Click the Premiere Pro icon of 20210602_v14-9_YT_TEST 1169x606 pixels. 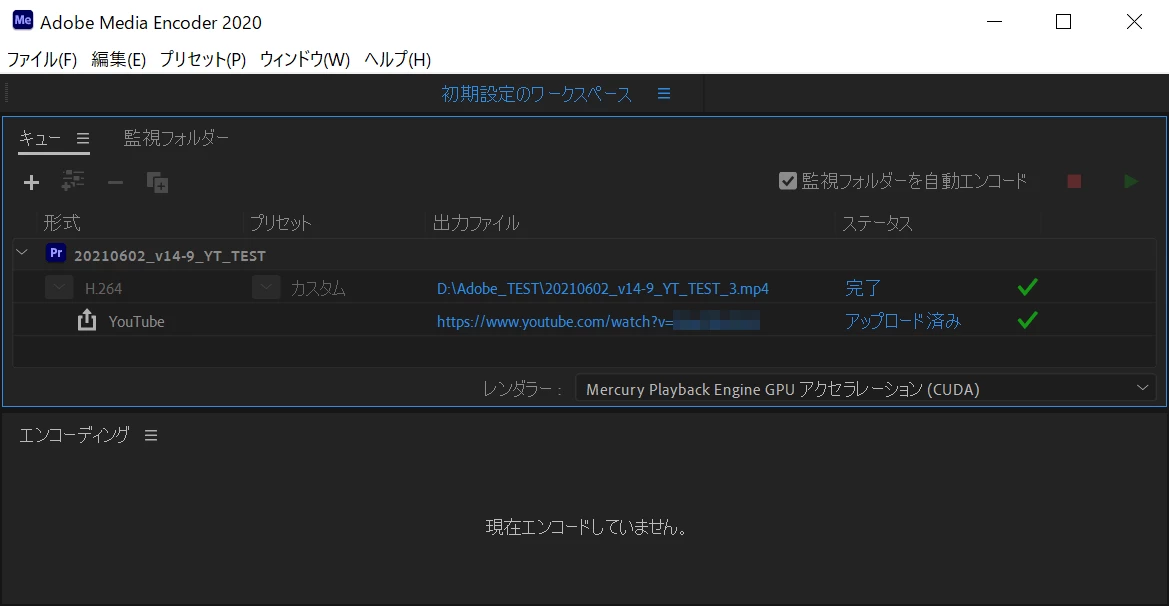(56, 253)
